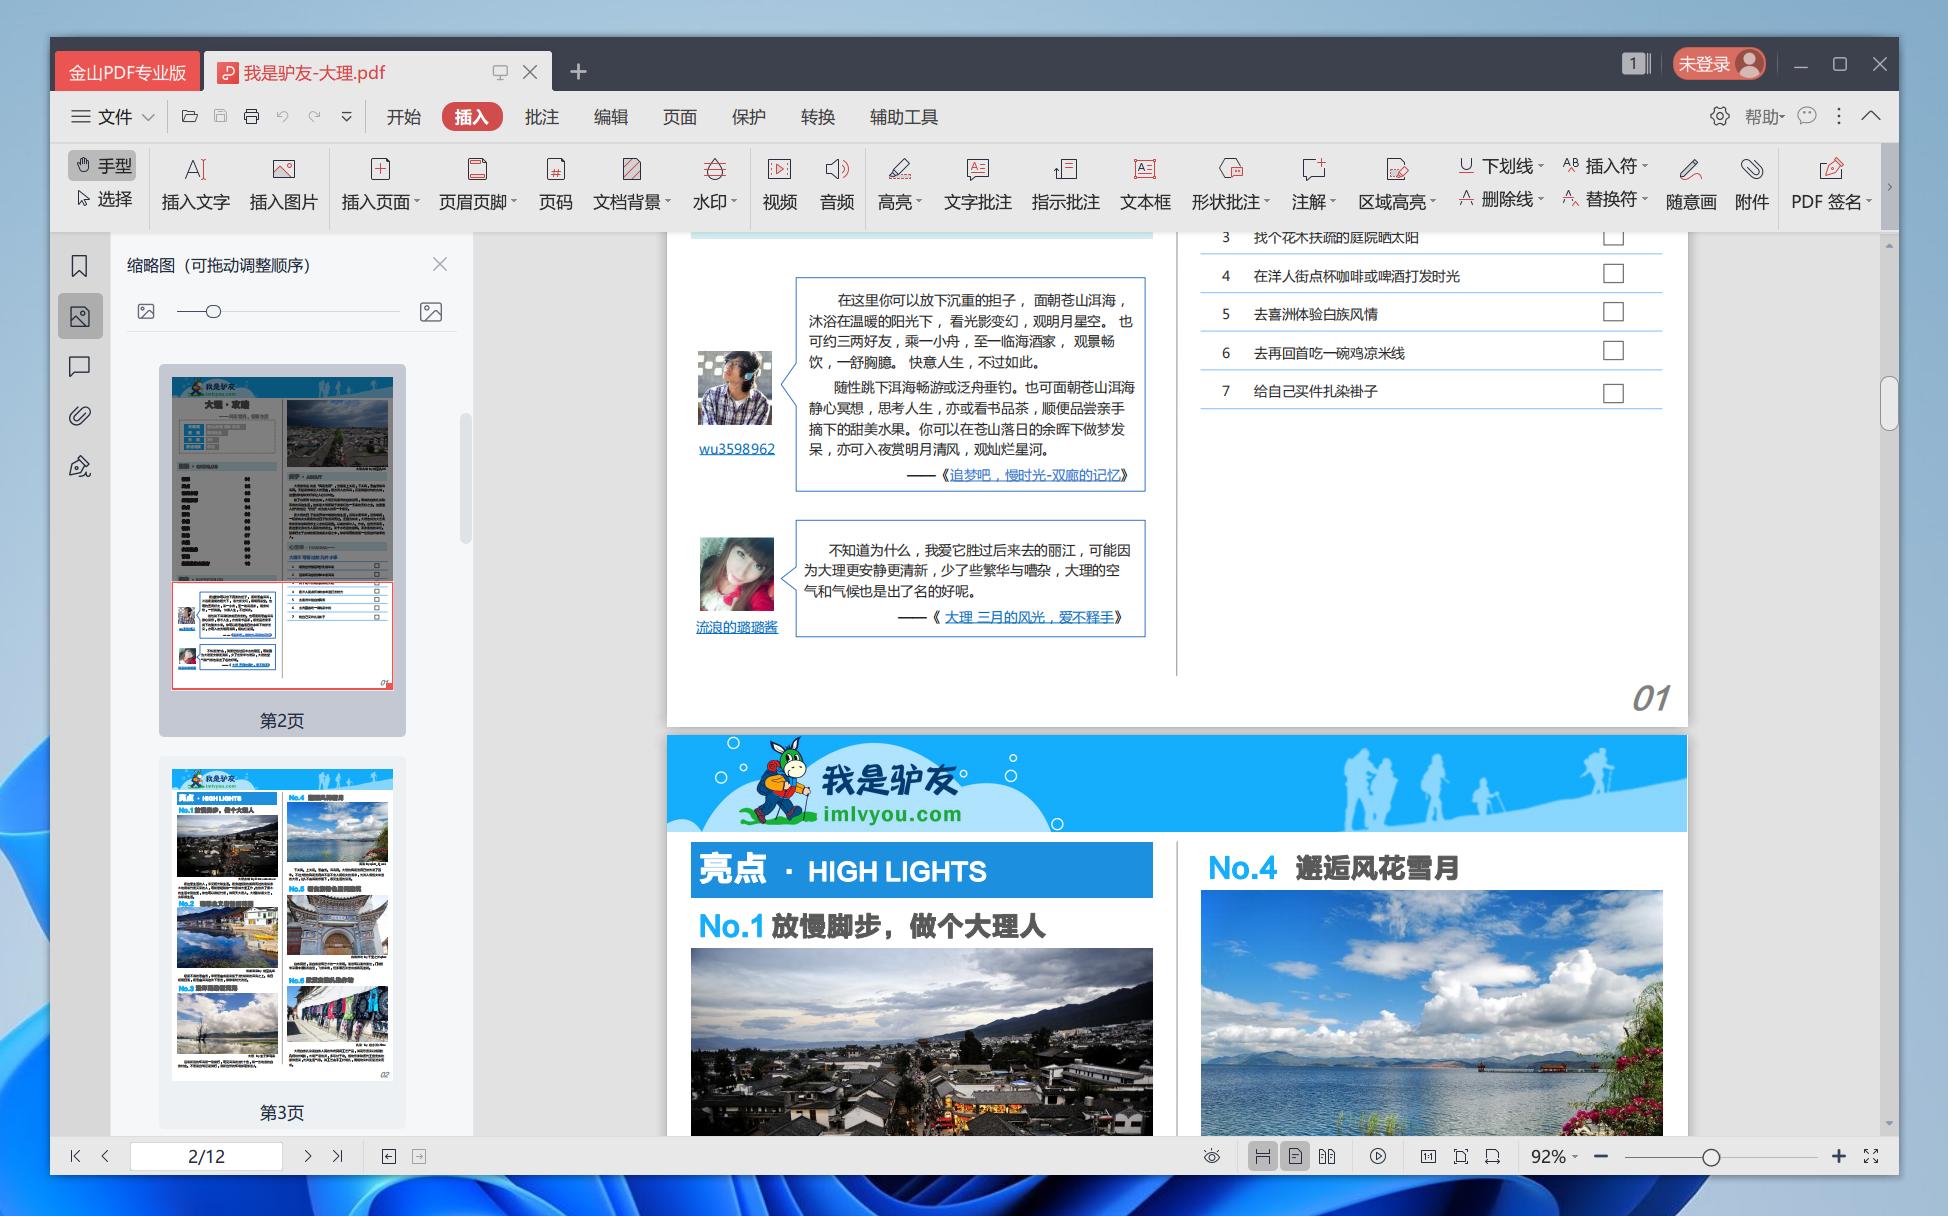
Task: Click the 未登录 login button
Action: point(1719,64)
